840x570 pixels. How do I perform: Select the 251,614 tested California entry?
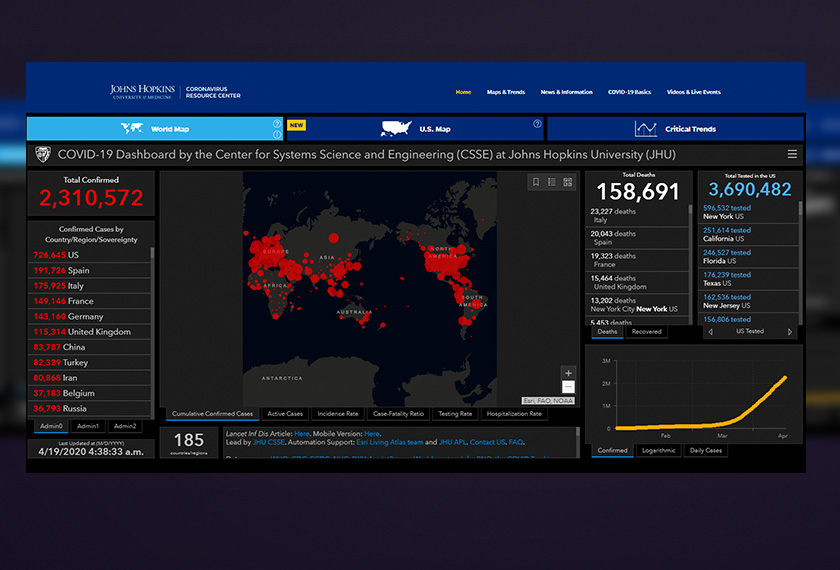(x=748, y=235)
